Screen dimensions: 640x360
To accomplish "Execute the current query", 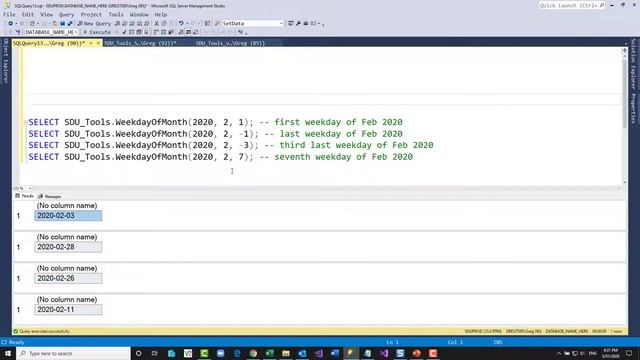I will pyautogui.click(x=97, y=32).
